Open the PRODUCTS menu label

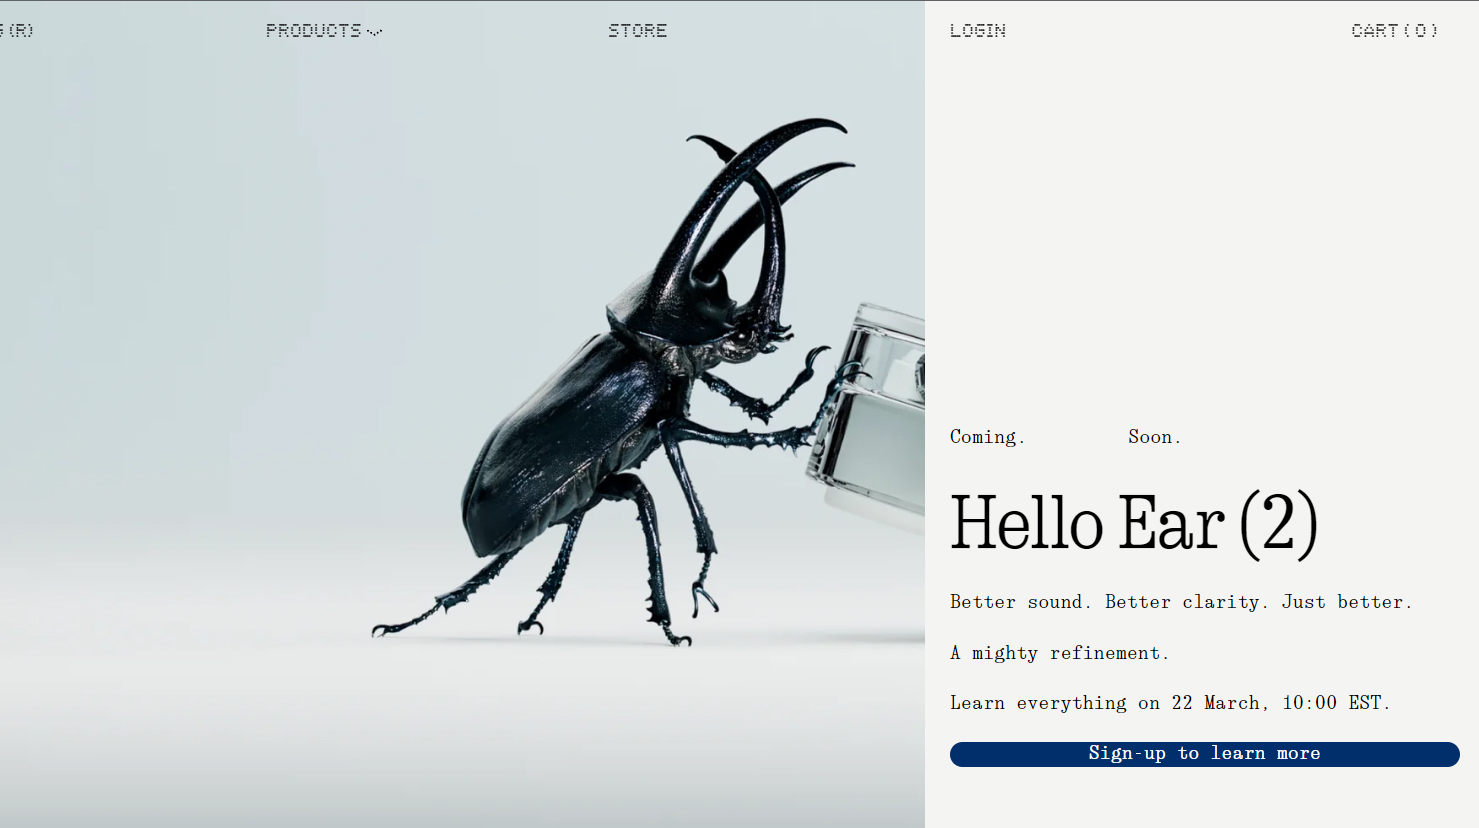coord(313,30)
